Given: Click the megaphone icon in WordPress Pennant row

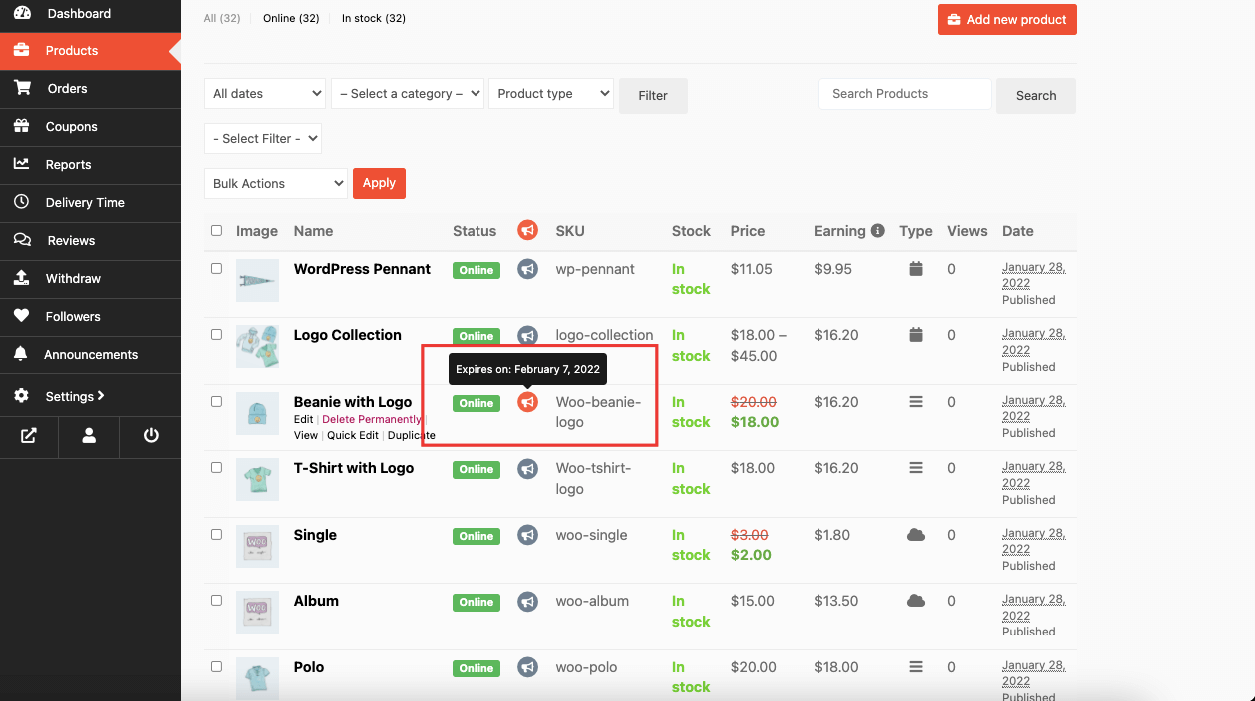Looking at the screenshot, I should pos(527,269).
